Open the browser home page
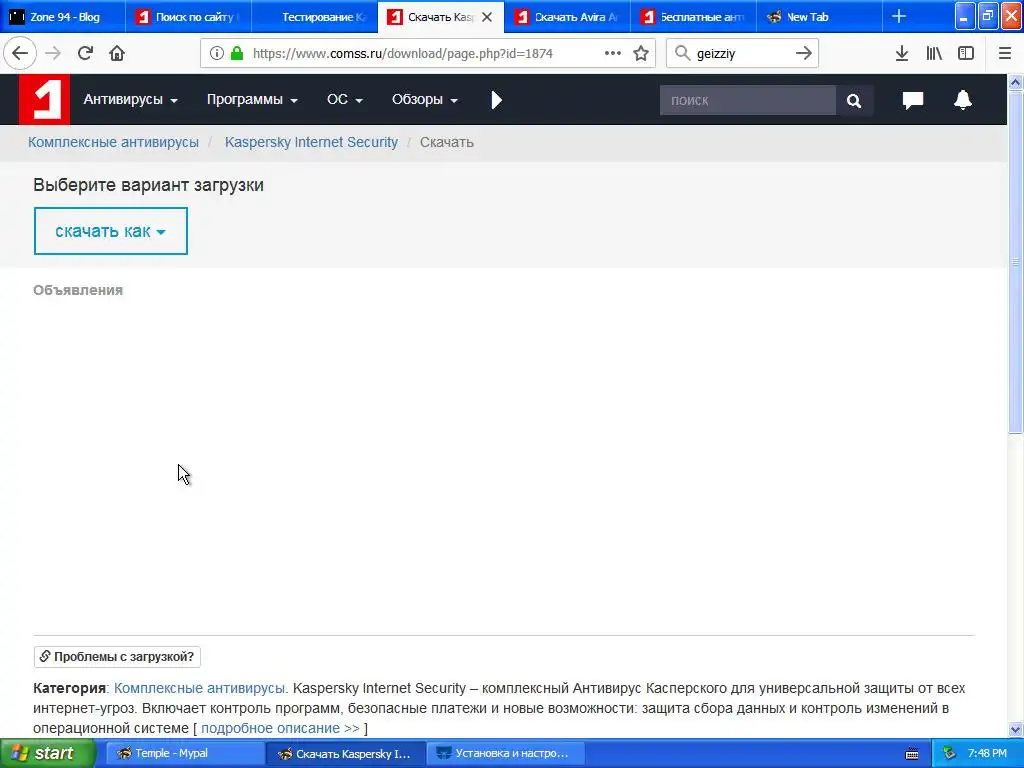The height and width of the screenshot is (768, 1024). (x=117, y=53)
